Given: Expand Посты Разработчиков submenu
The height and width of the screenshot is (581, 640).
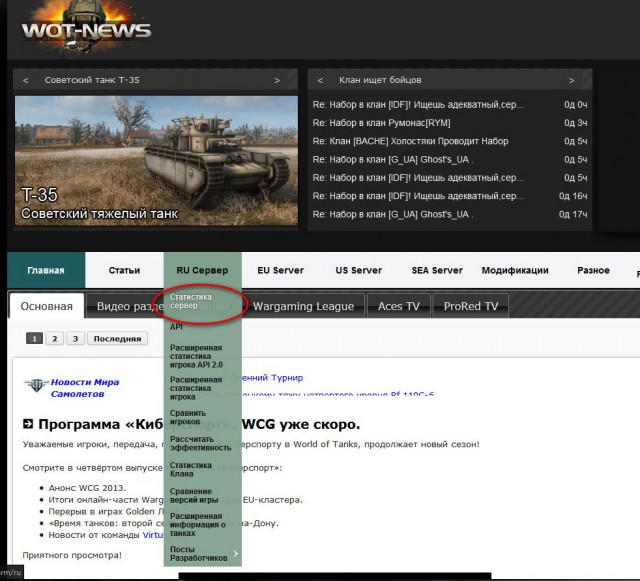Looking at the screenshot, I should point(202,554).
